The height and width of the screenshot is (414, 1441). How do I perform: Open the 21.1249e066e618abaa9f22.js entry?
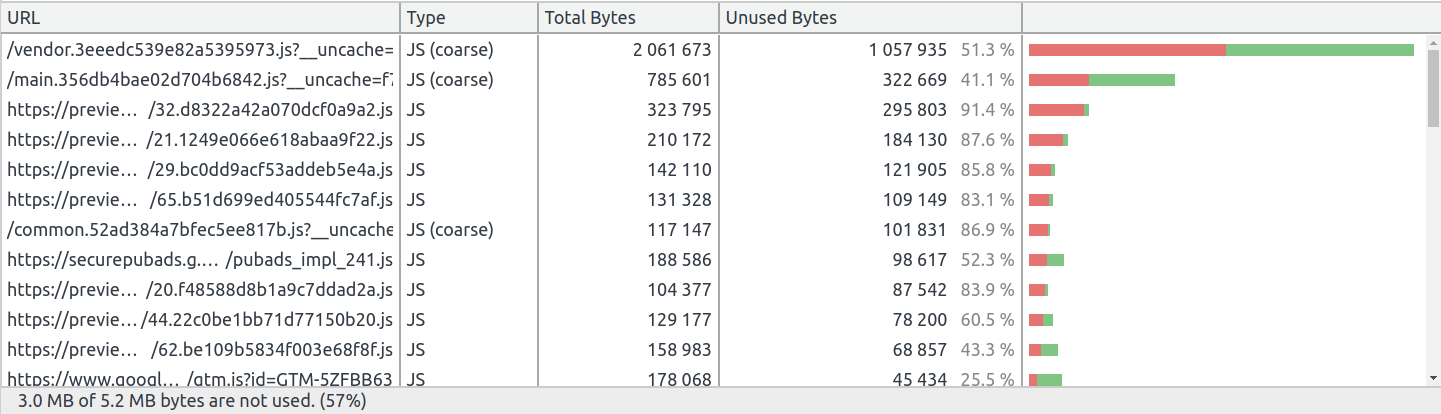(x=713, y=140)
